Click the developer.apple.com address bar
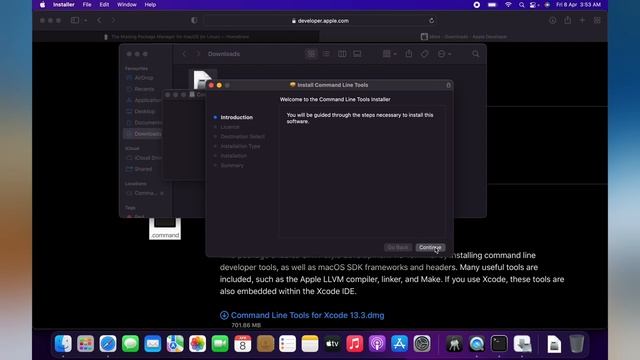 pos(320,21)
